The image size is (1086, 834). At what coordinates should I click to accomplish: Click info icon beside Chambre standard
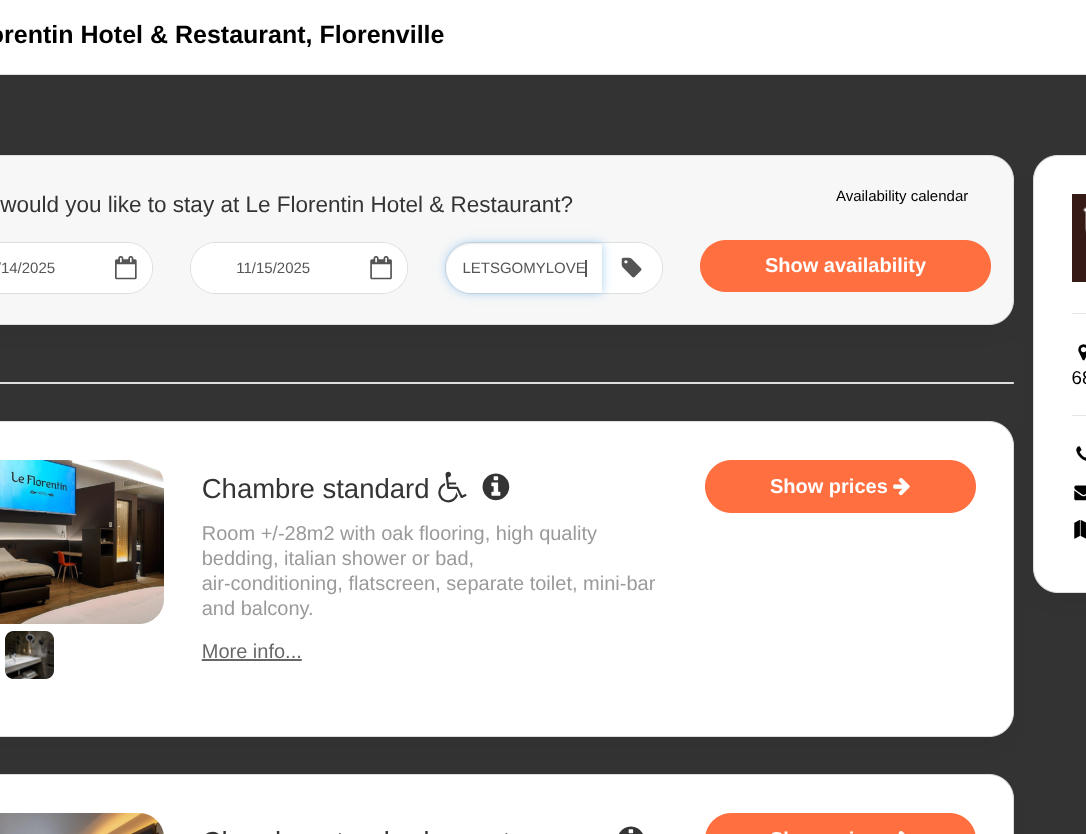(x=496, y=487)
